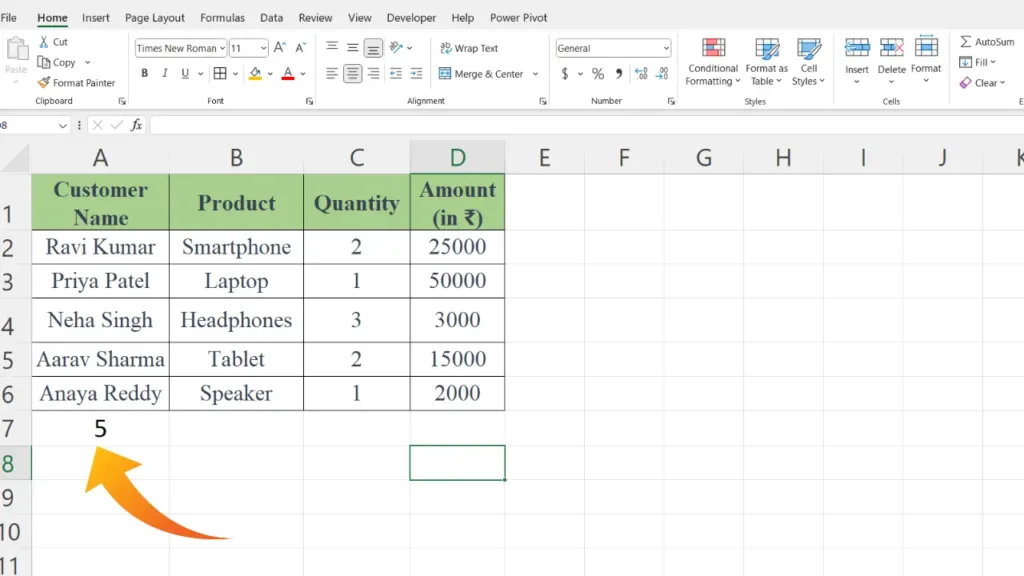Toggle Bold formatting
1024x576 pixels.
[145, 74]
